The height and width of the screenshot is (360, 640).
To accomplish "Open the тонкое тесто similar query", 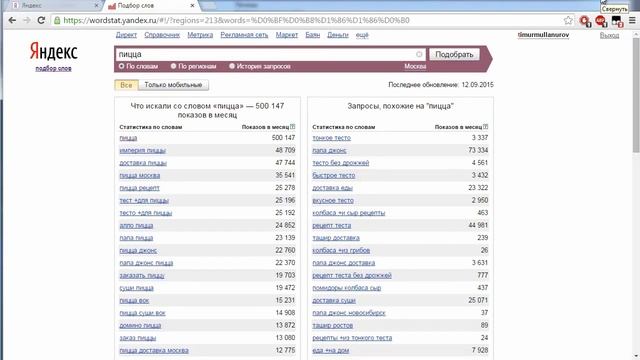I will tap(331, 138).
